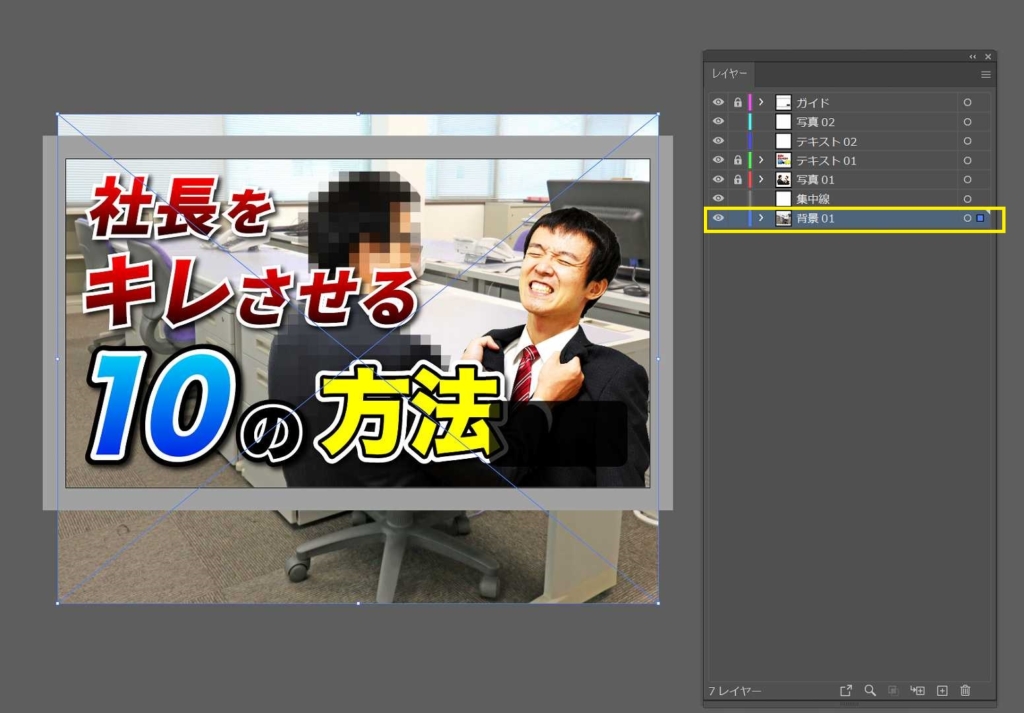Unlock the テキスト 01 layer

[737, 160]
